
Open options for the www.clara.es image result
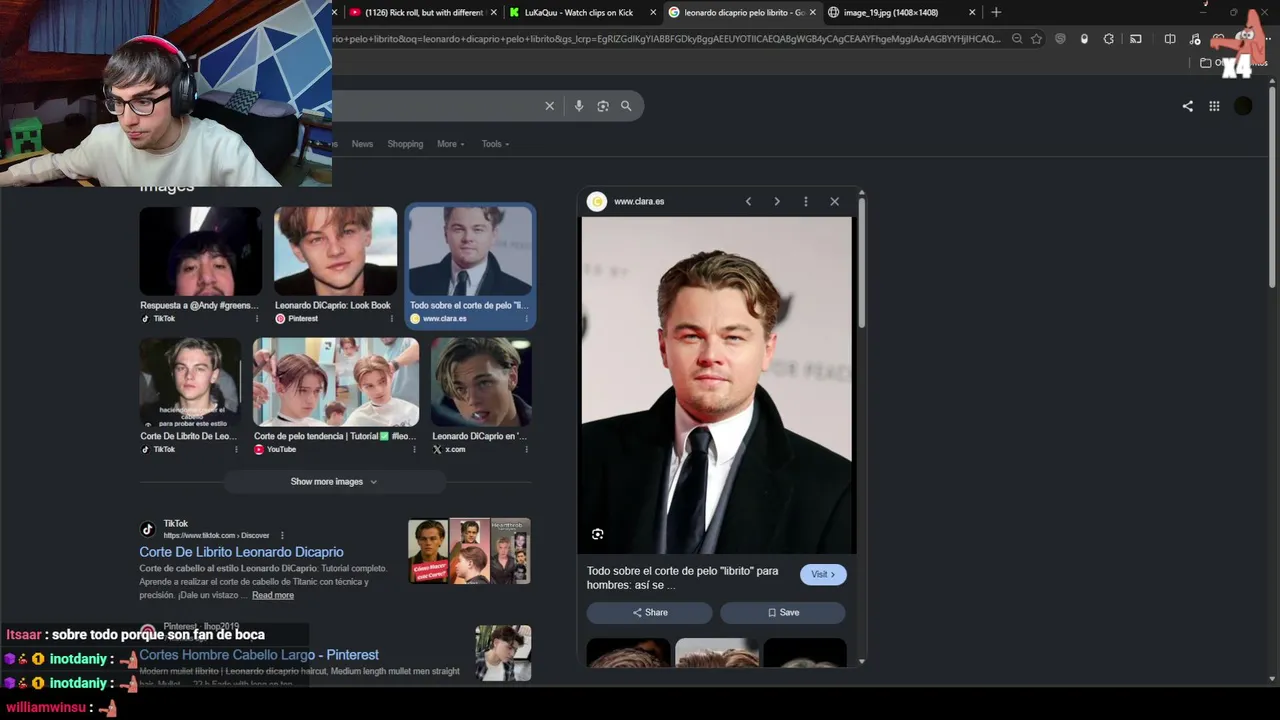(x=527, y=319)
